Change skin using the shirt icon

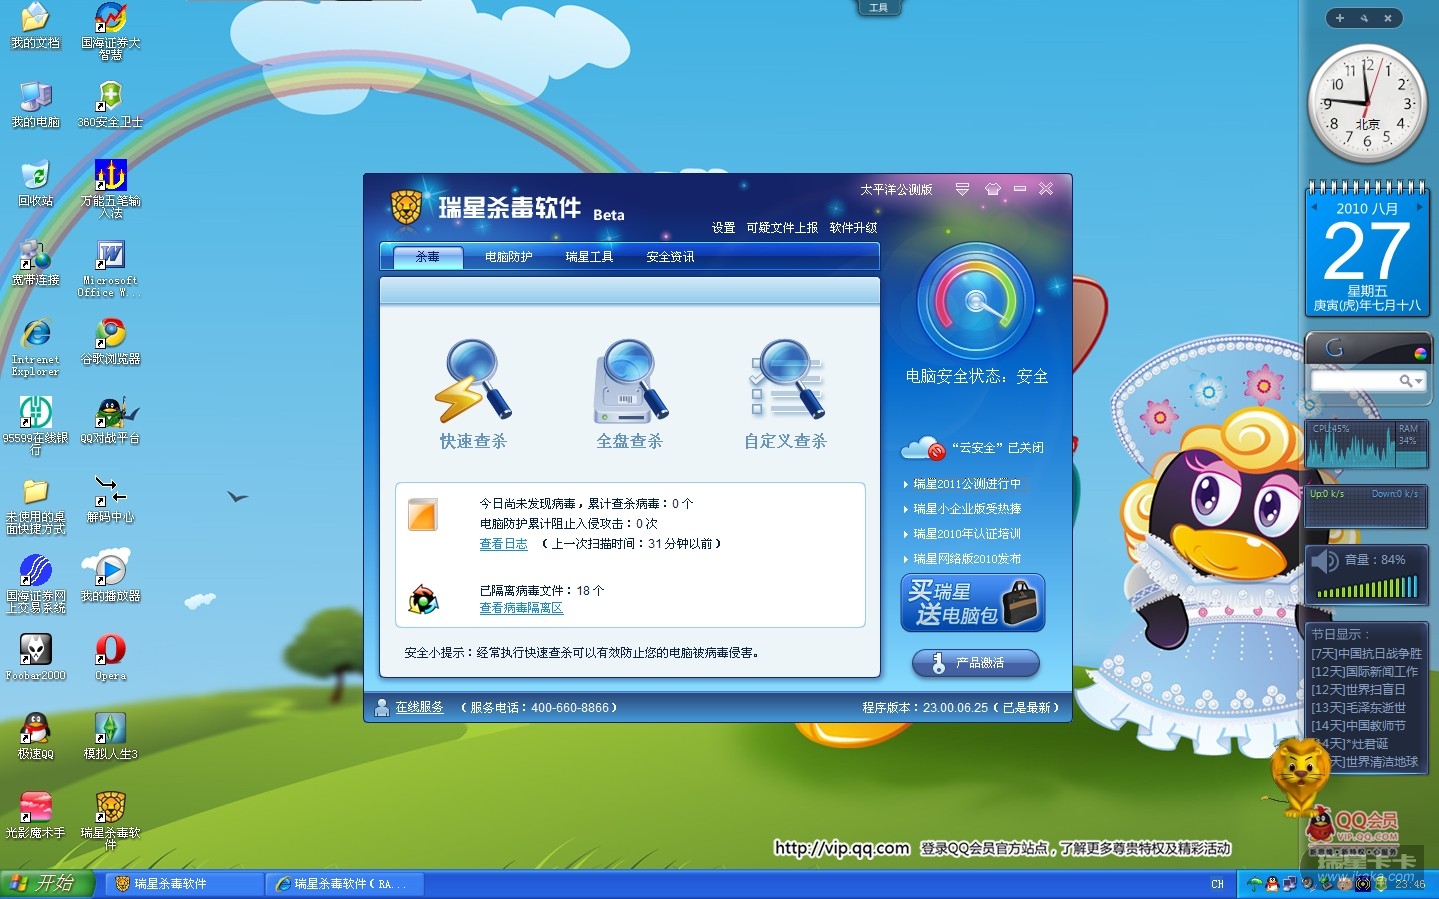(x=993, y=189)
